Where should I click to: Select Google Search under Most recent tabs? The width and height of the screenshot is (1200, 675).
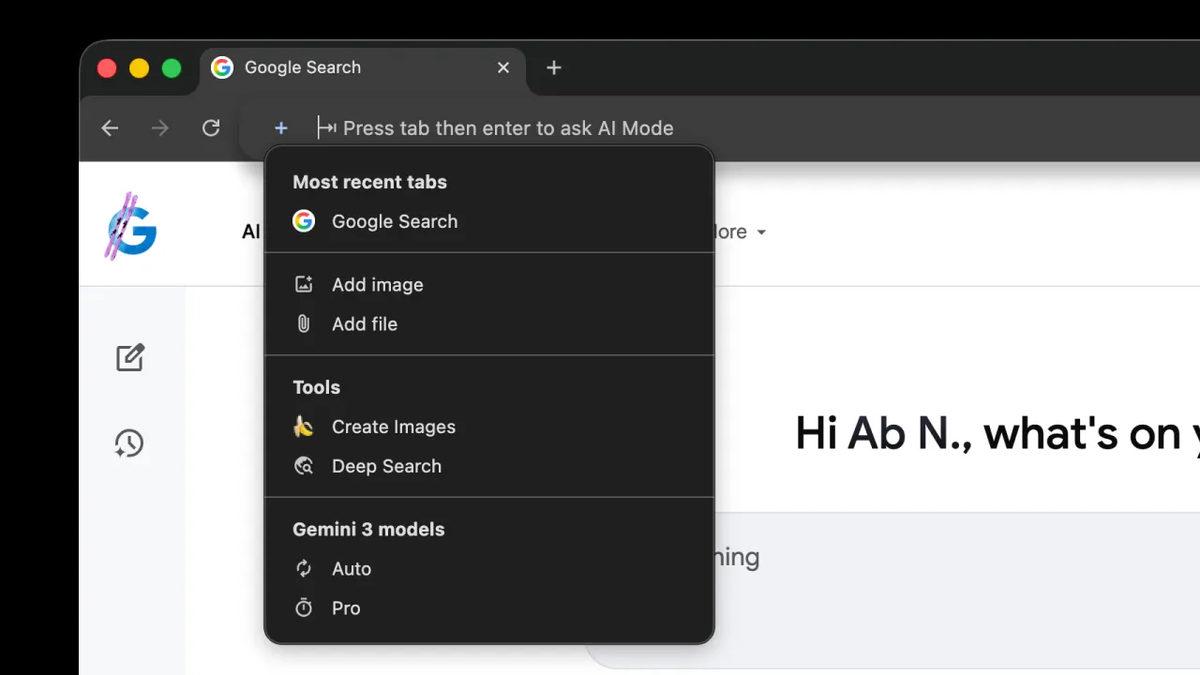(x=395, y=221)
